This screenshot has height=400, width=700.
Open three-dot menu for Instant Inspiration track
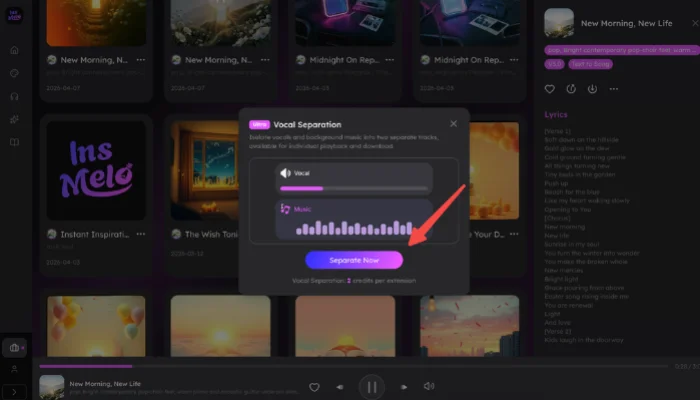coord(141,234)
